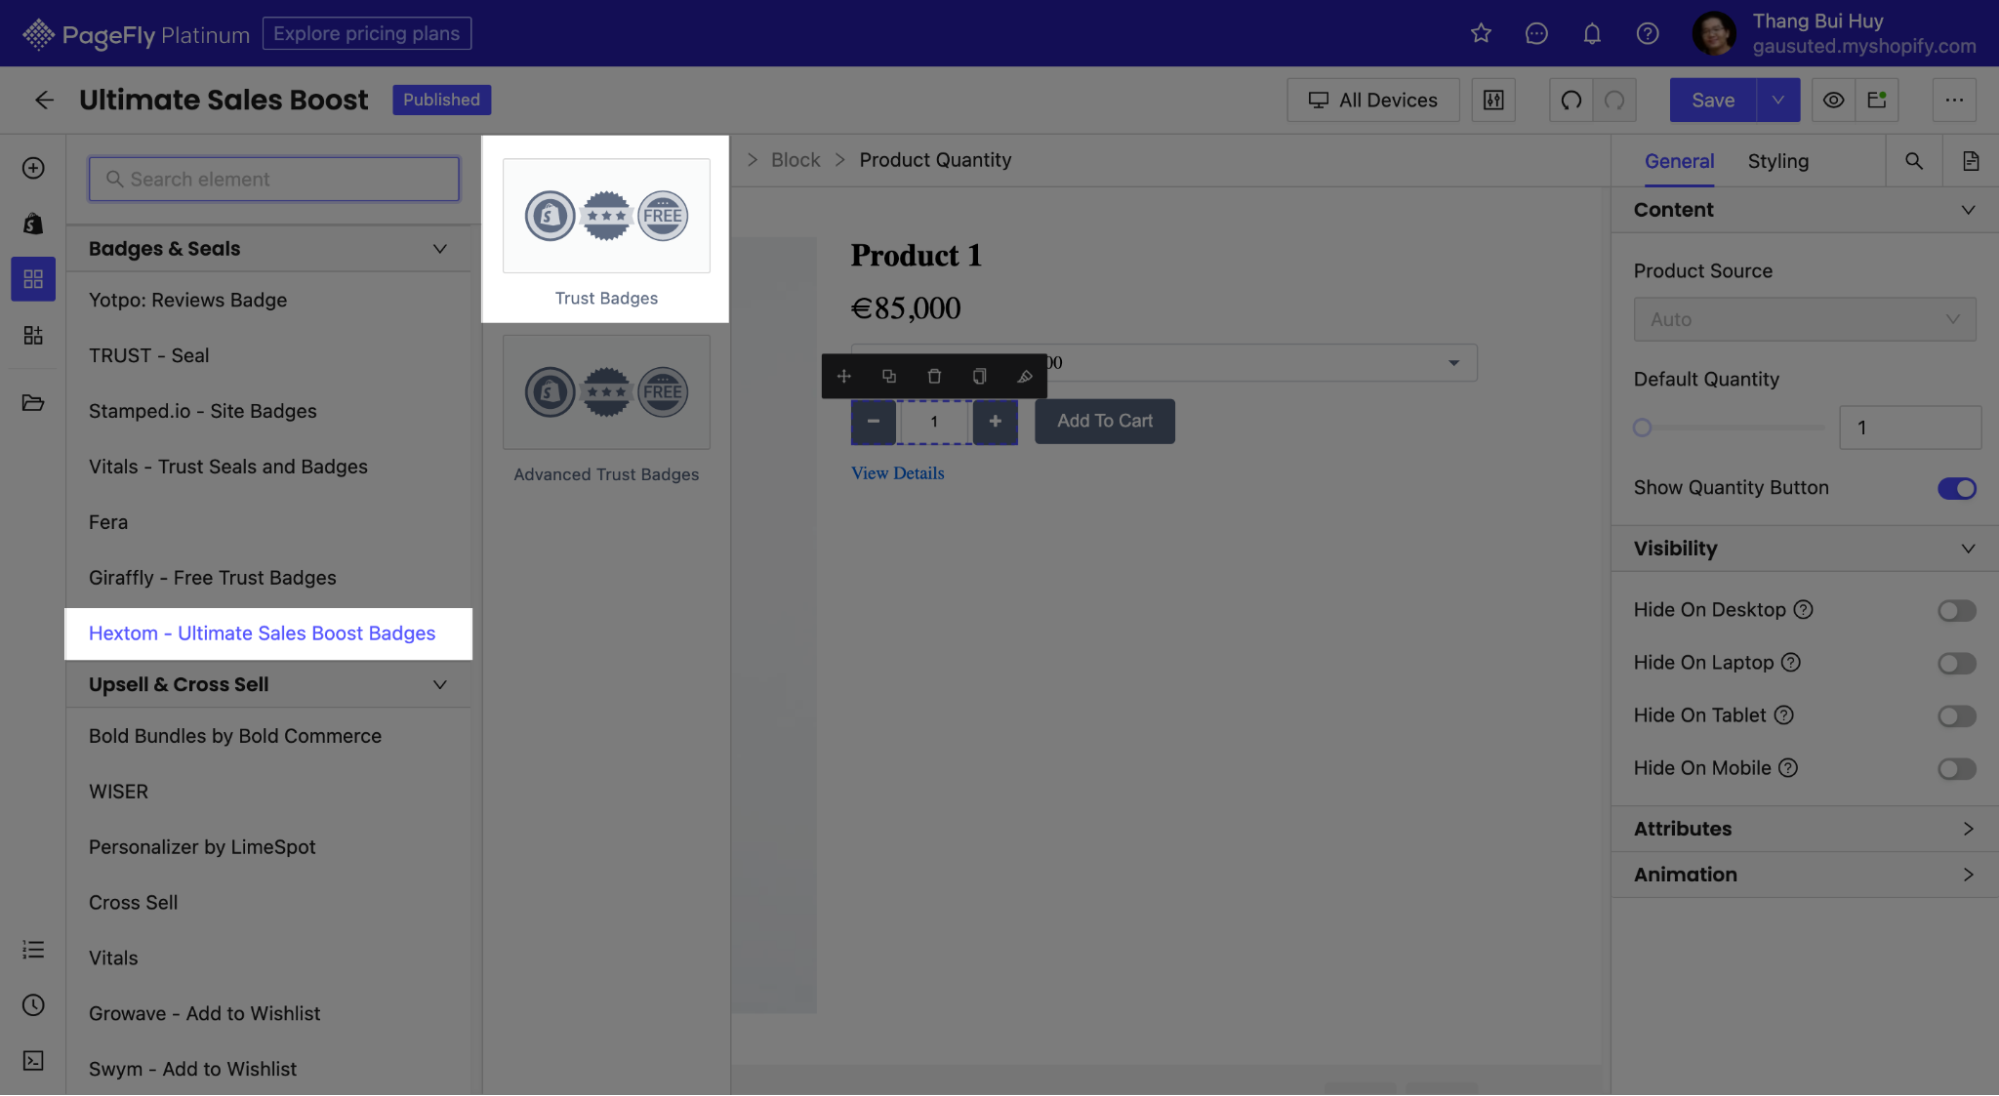Click the back arrow beside page title
This screenshot has height=1096, width=1999.
click(x=43, y=100)
